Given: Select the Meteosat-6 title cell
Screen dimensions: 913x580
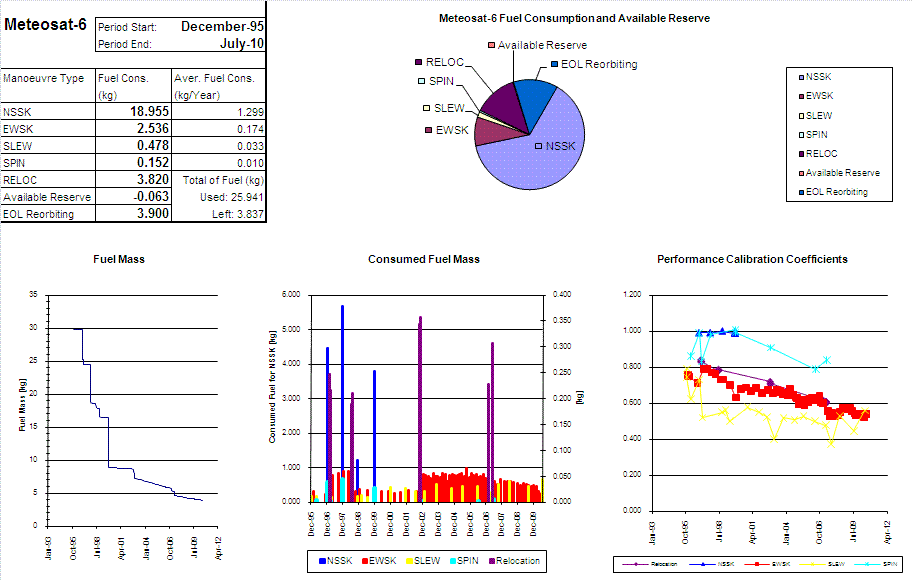Looking at the screenshot, I should click(x=45, y=24).
